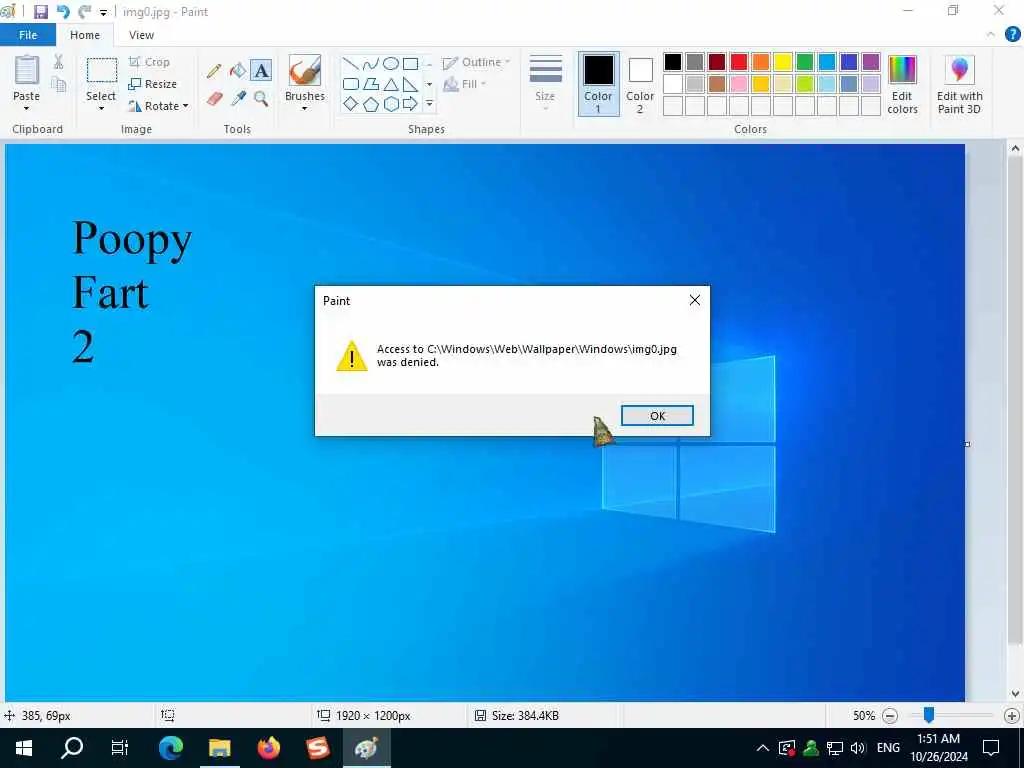Open the Size thickness dropdown
The height and width of the screenshot is (768, 1024).
tap(546, 85)
